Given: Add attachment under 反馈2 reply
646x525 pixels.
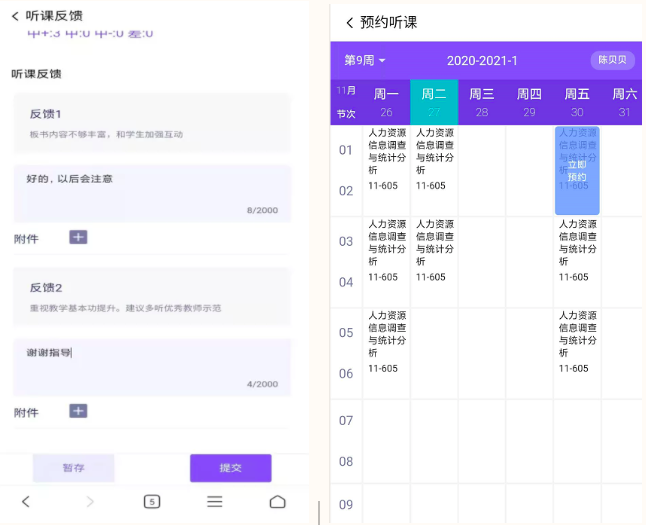Looking at the screenshot, I should [78, 411].
